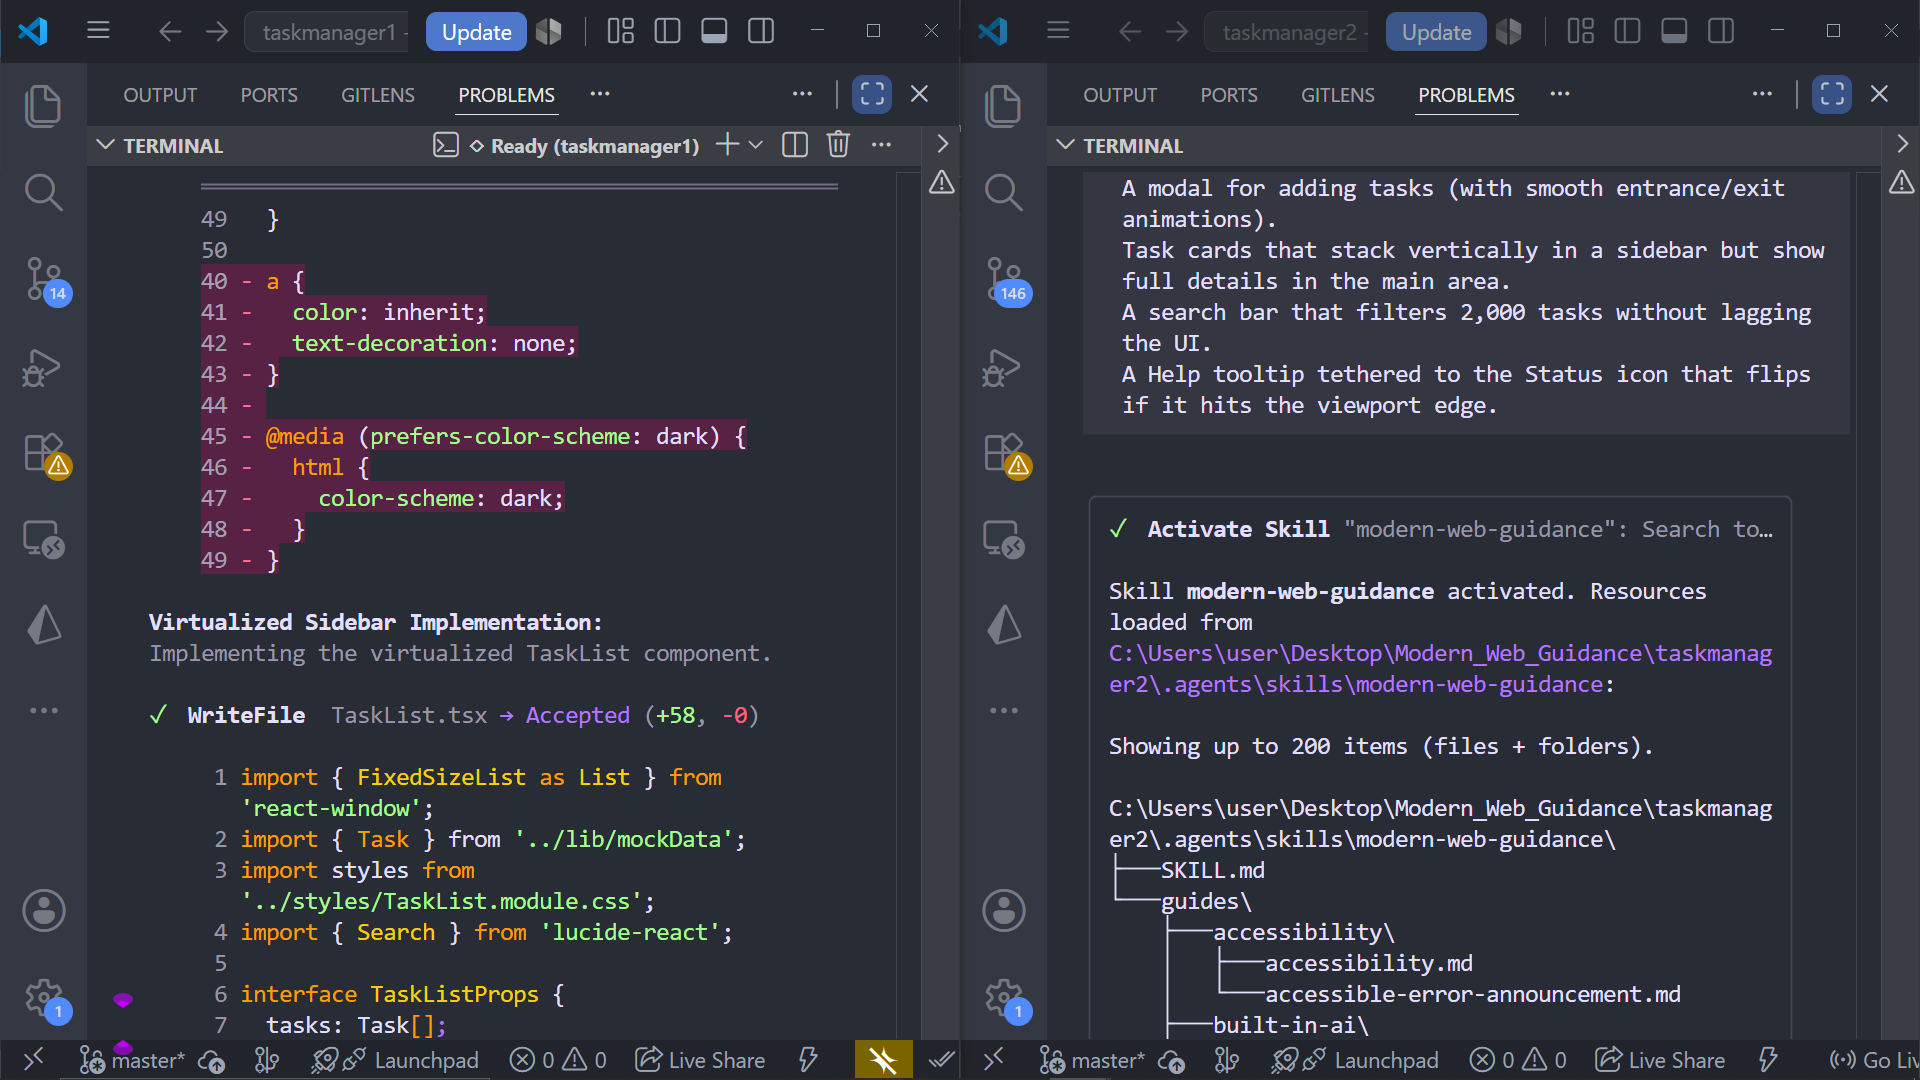Split the terminal in taskmanager1 panel

[x=795, y=145]
